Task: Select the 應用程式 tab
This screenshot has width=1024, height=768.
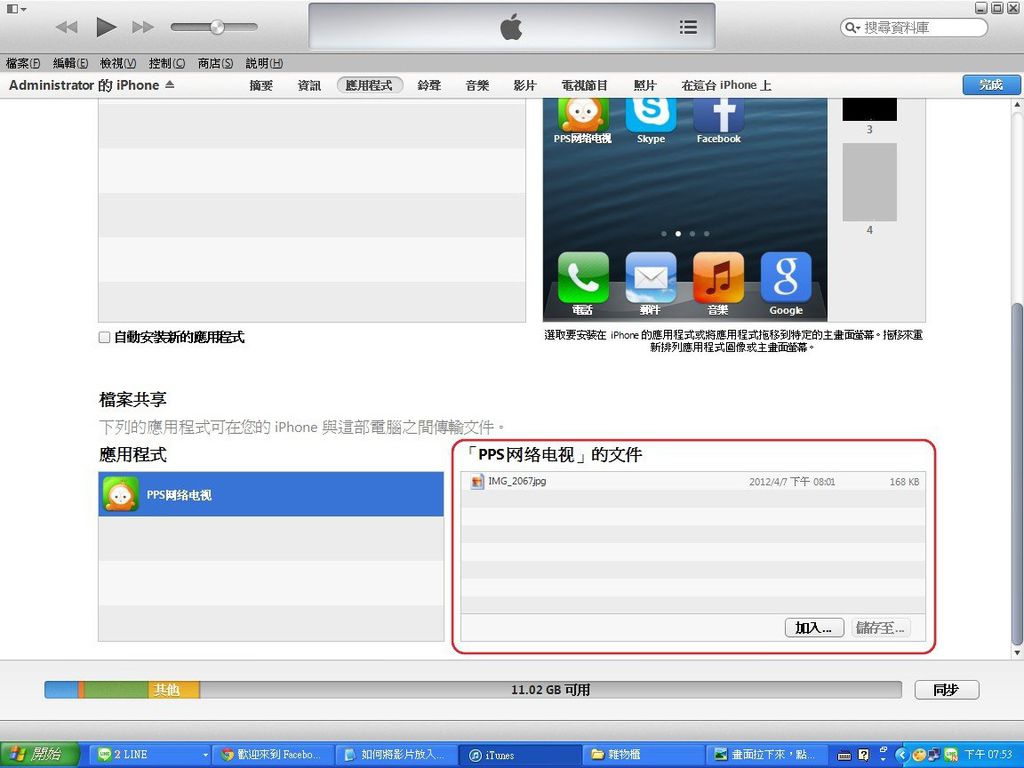Action: click(369, 86)
